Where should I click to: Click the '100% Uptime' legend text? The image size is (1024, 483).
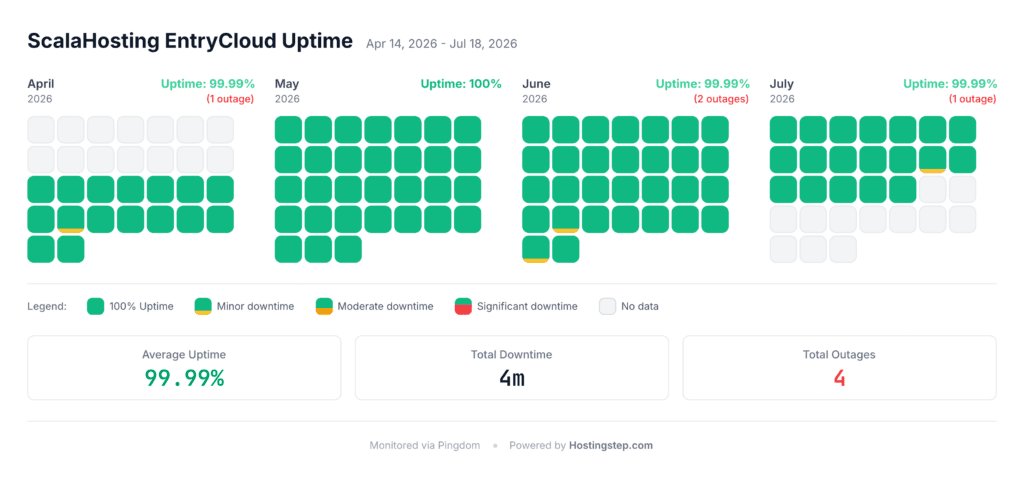tap(141, 306)
